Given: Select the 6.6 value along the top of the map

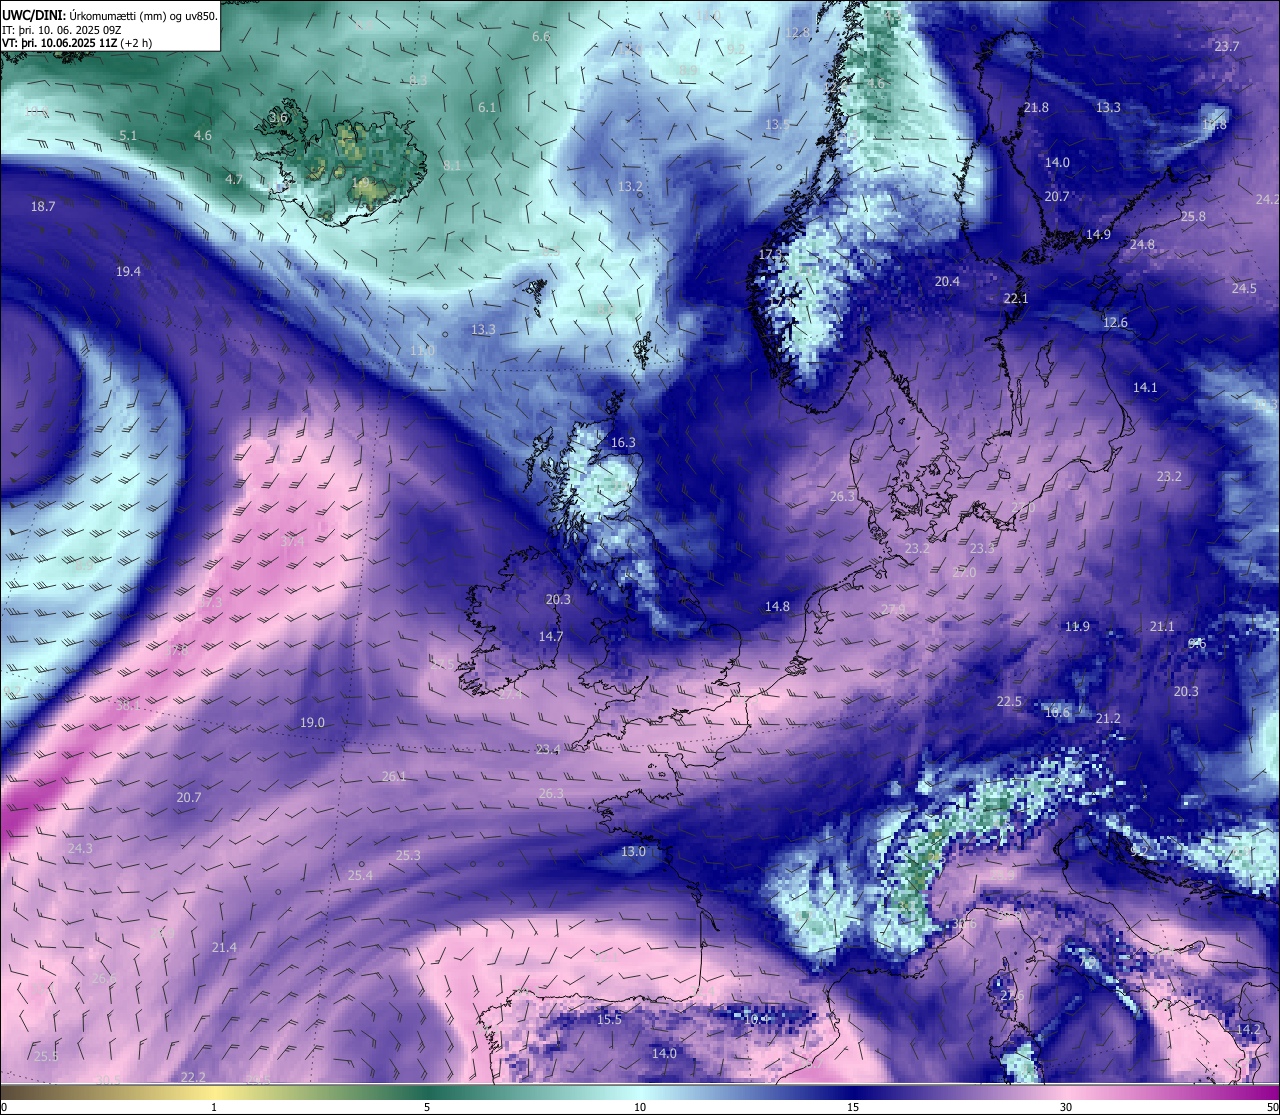Looking at the screenshot, I should [x=541, y=36].
